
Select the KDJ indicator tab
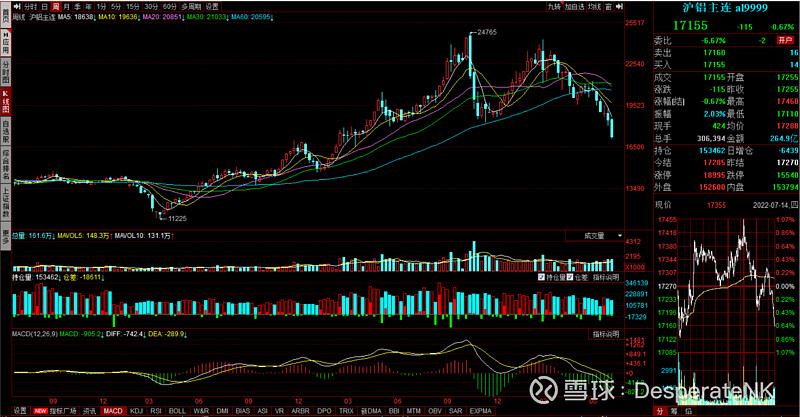click(x=136, y=410)
